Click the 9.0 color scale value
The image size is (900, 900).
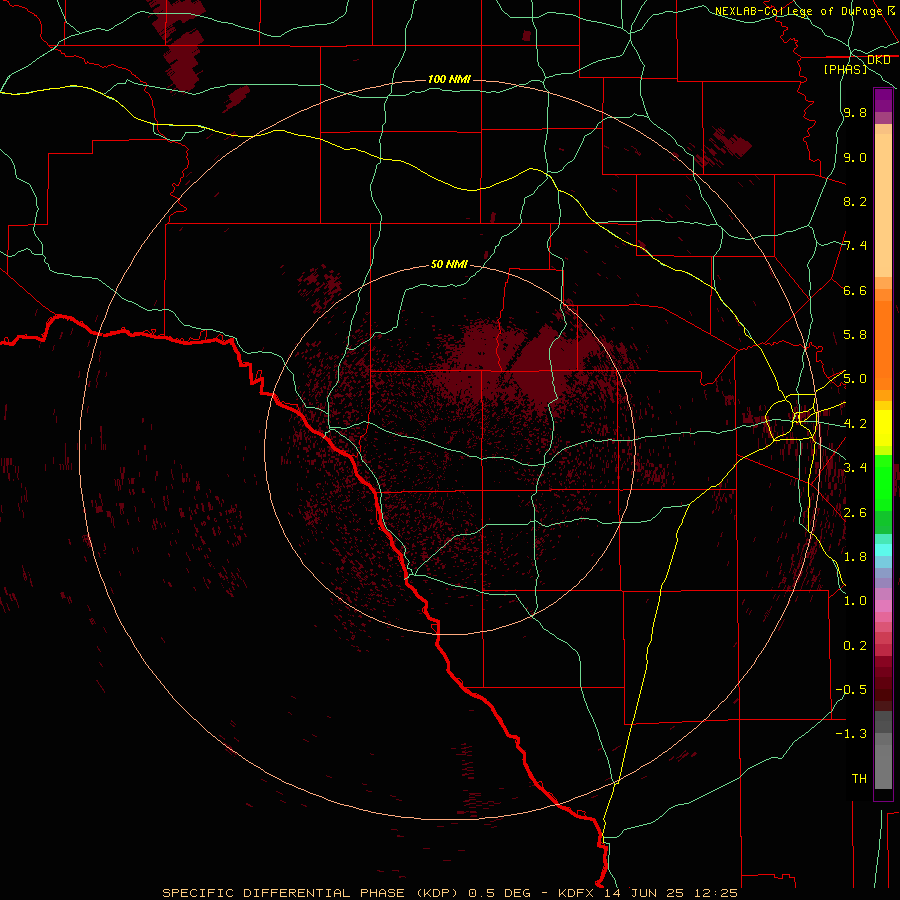click(x=855, y=157)
